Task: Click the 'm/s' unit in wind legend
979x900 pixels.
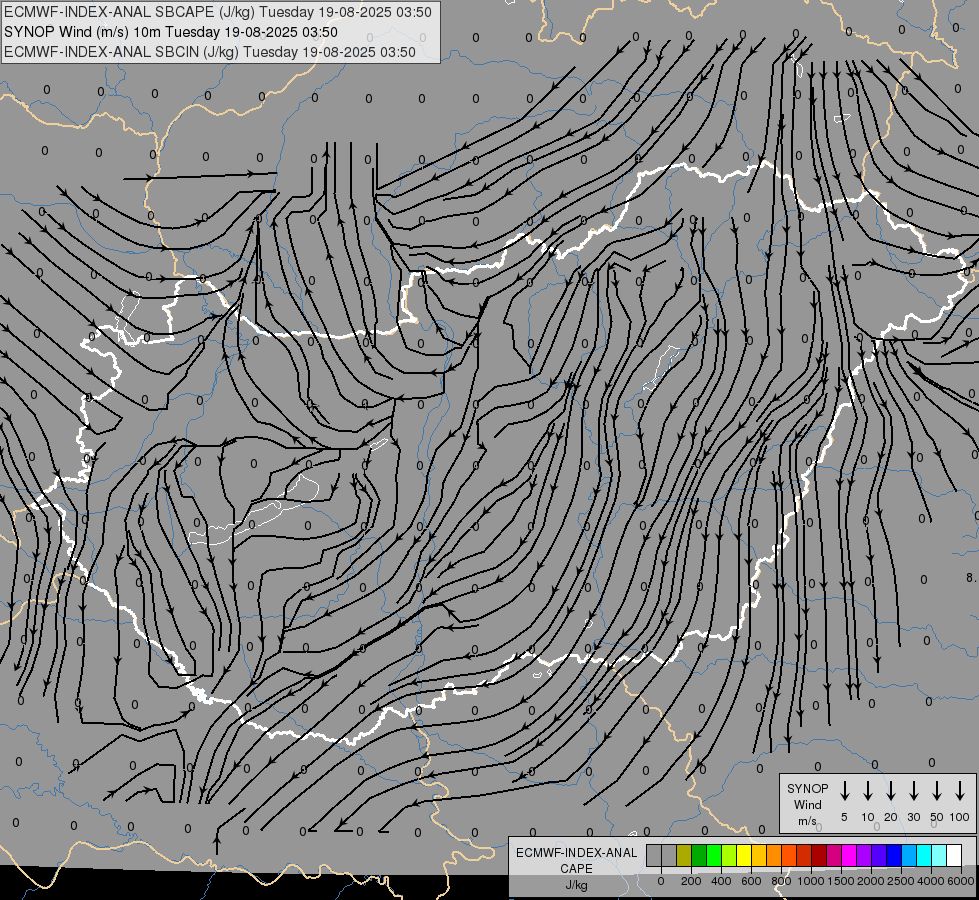Action: pos(807,821)
